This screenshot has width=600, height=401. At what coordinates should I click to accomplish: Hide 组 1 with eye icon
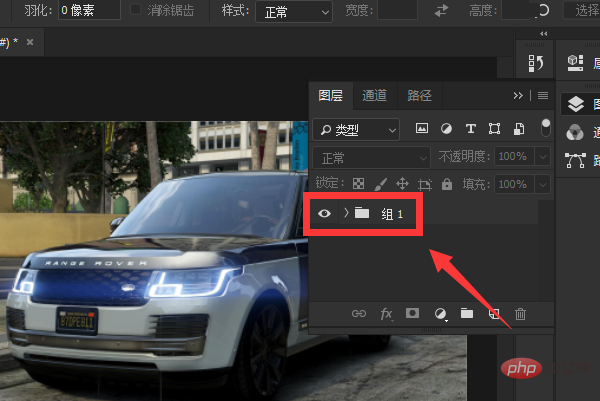324,213
